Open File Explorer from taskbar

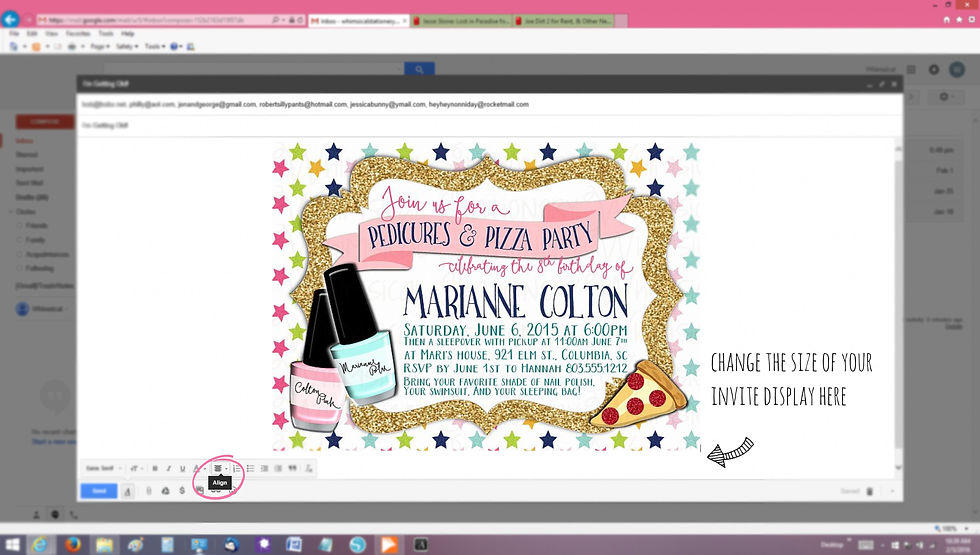[x=104, y=545]
